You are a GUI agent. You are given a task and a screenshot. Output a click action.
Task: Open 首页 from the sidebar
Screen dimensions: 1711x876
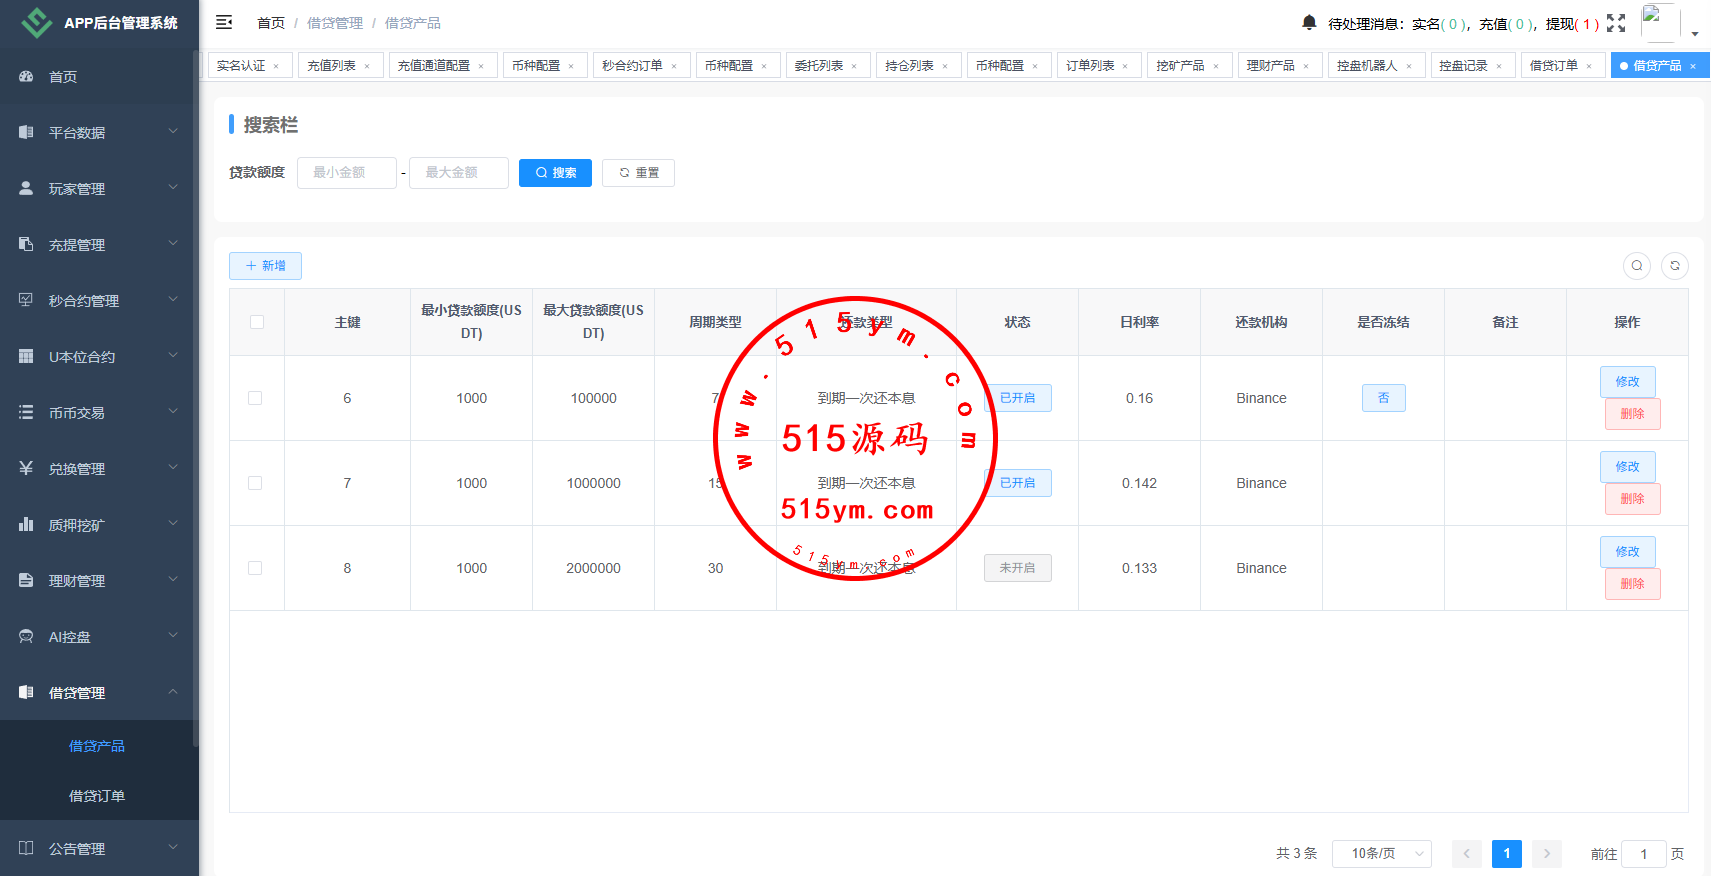tap(63, 77)
